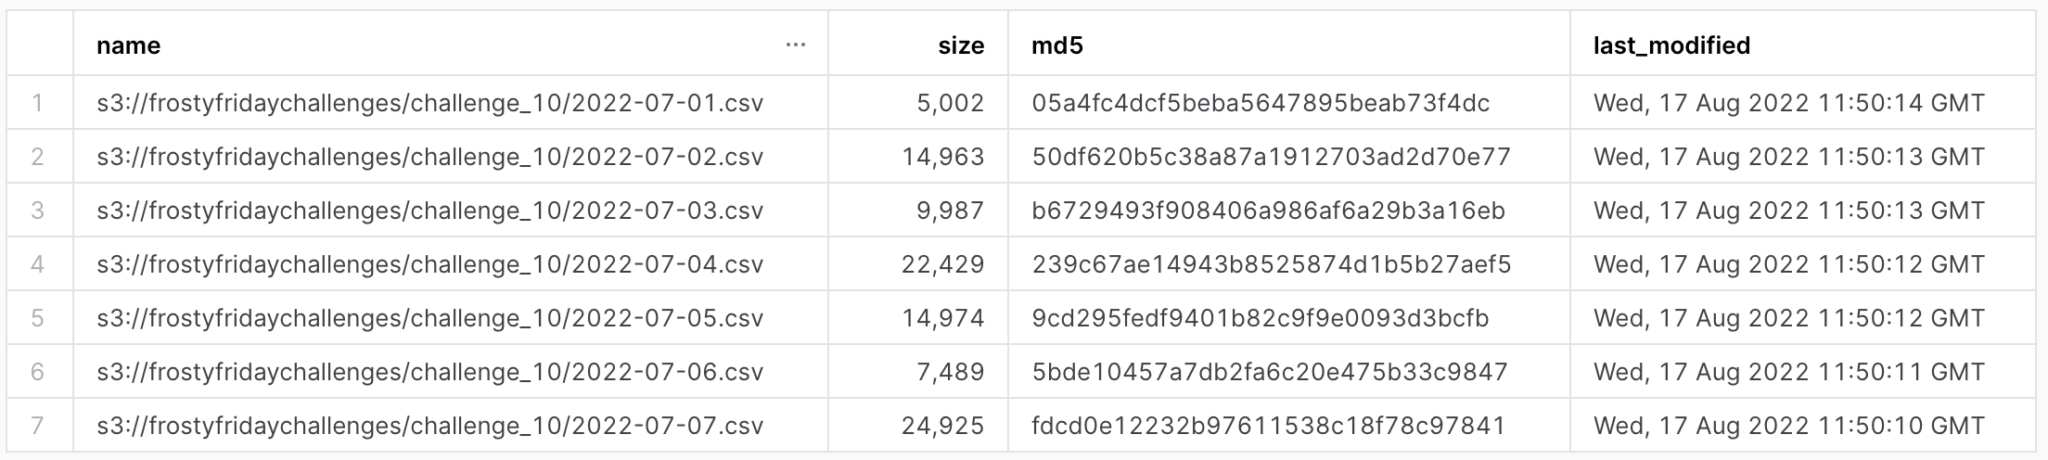
Task: Click the last_modified column header
Action: pyautogui.click(x=1671, y=45)
